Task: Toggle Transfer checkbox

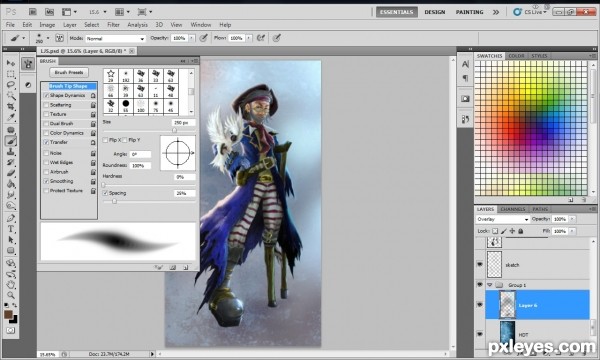Action: coord(46,142)
